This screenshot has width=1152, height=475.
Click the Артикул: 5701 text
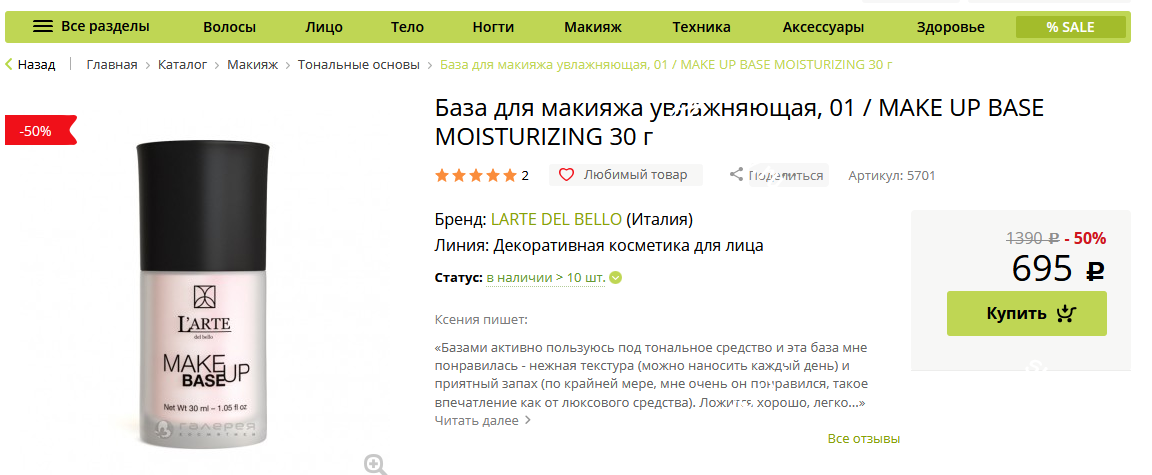[x=891, y=175]
